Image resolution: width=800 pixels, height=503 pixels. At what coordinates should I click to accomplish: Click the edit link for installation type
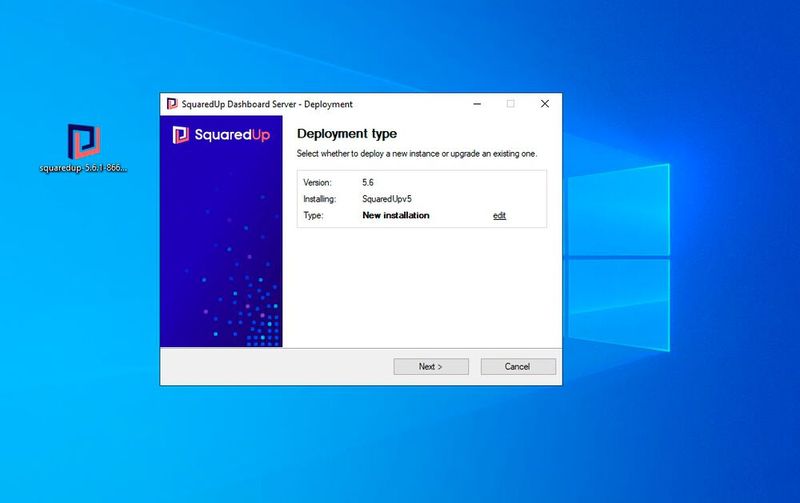(499, 215)
